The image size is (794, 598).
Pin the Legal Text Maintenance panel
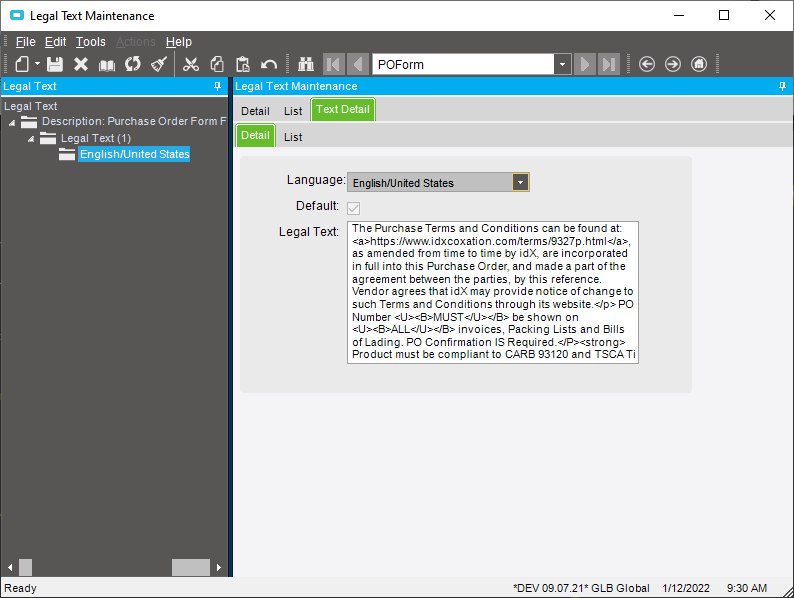click(x=782, y=86)
